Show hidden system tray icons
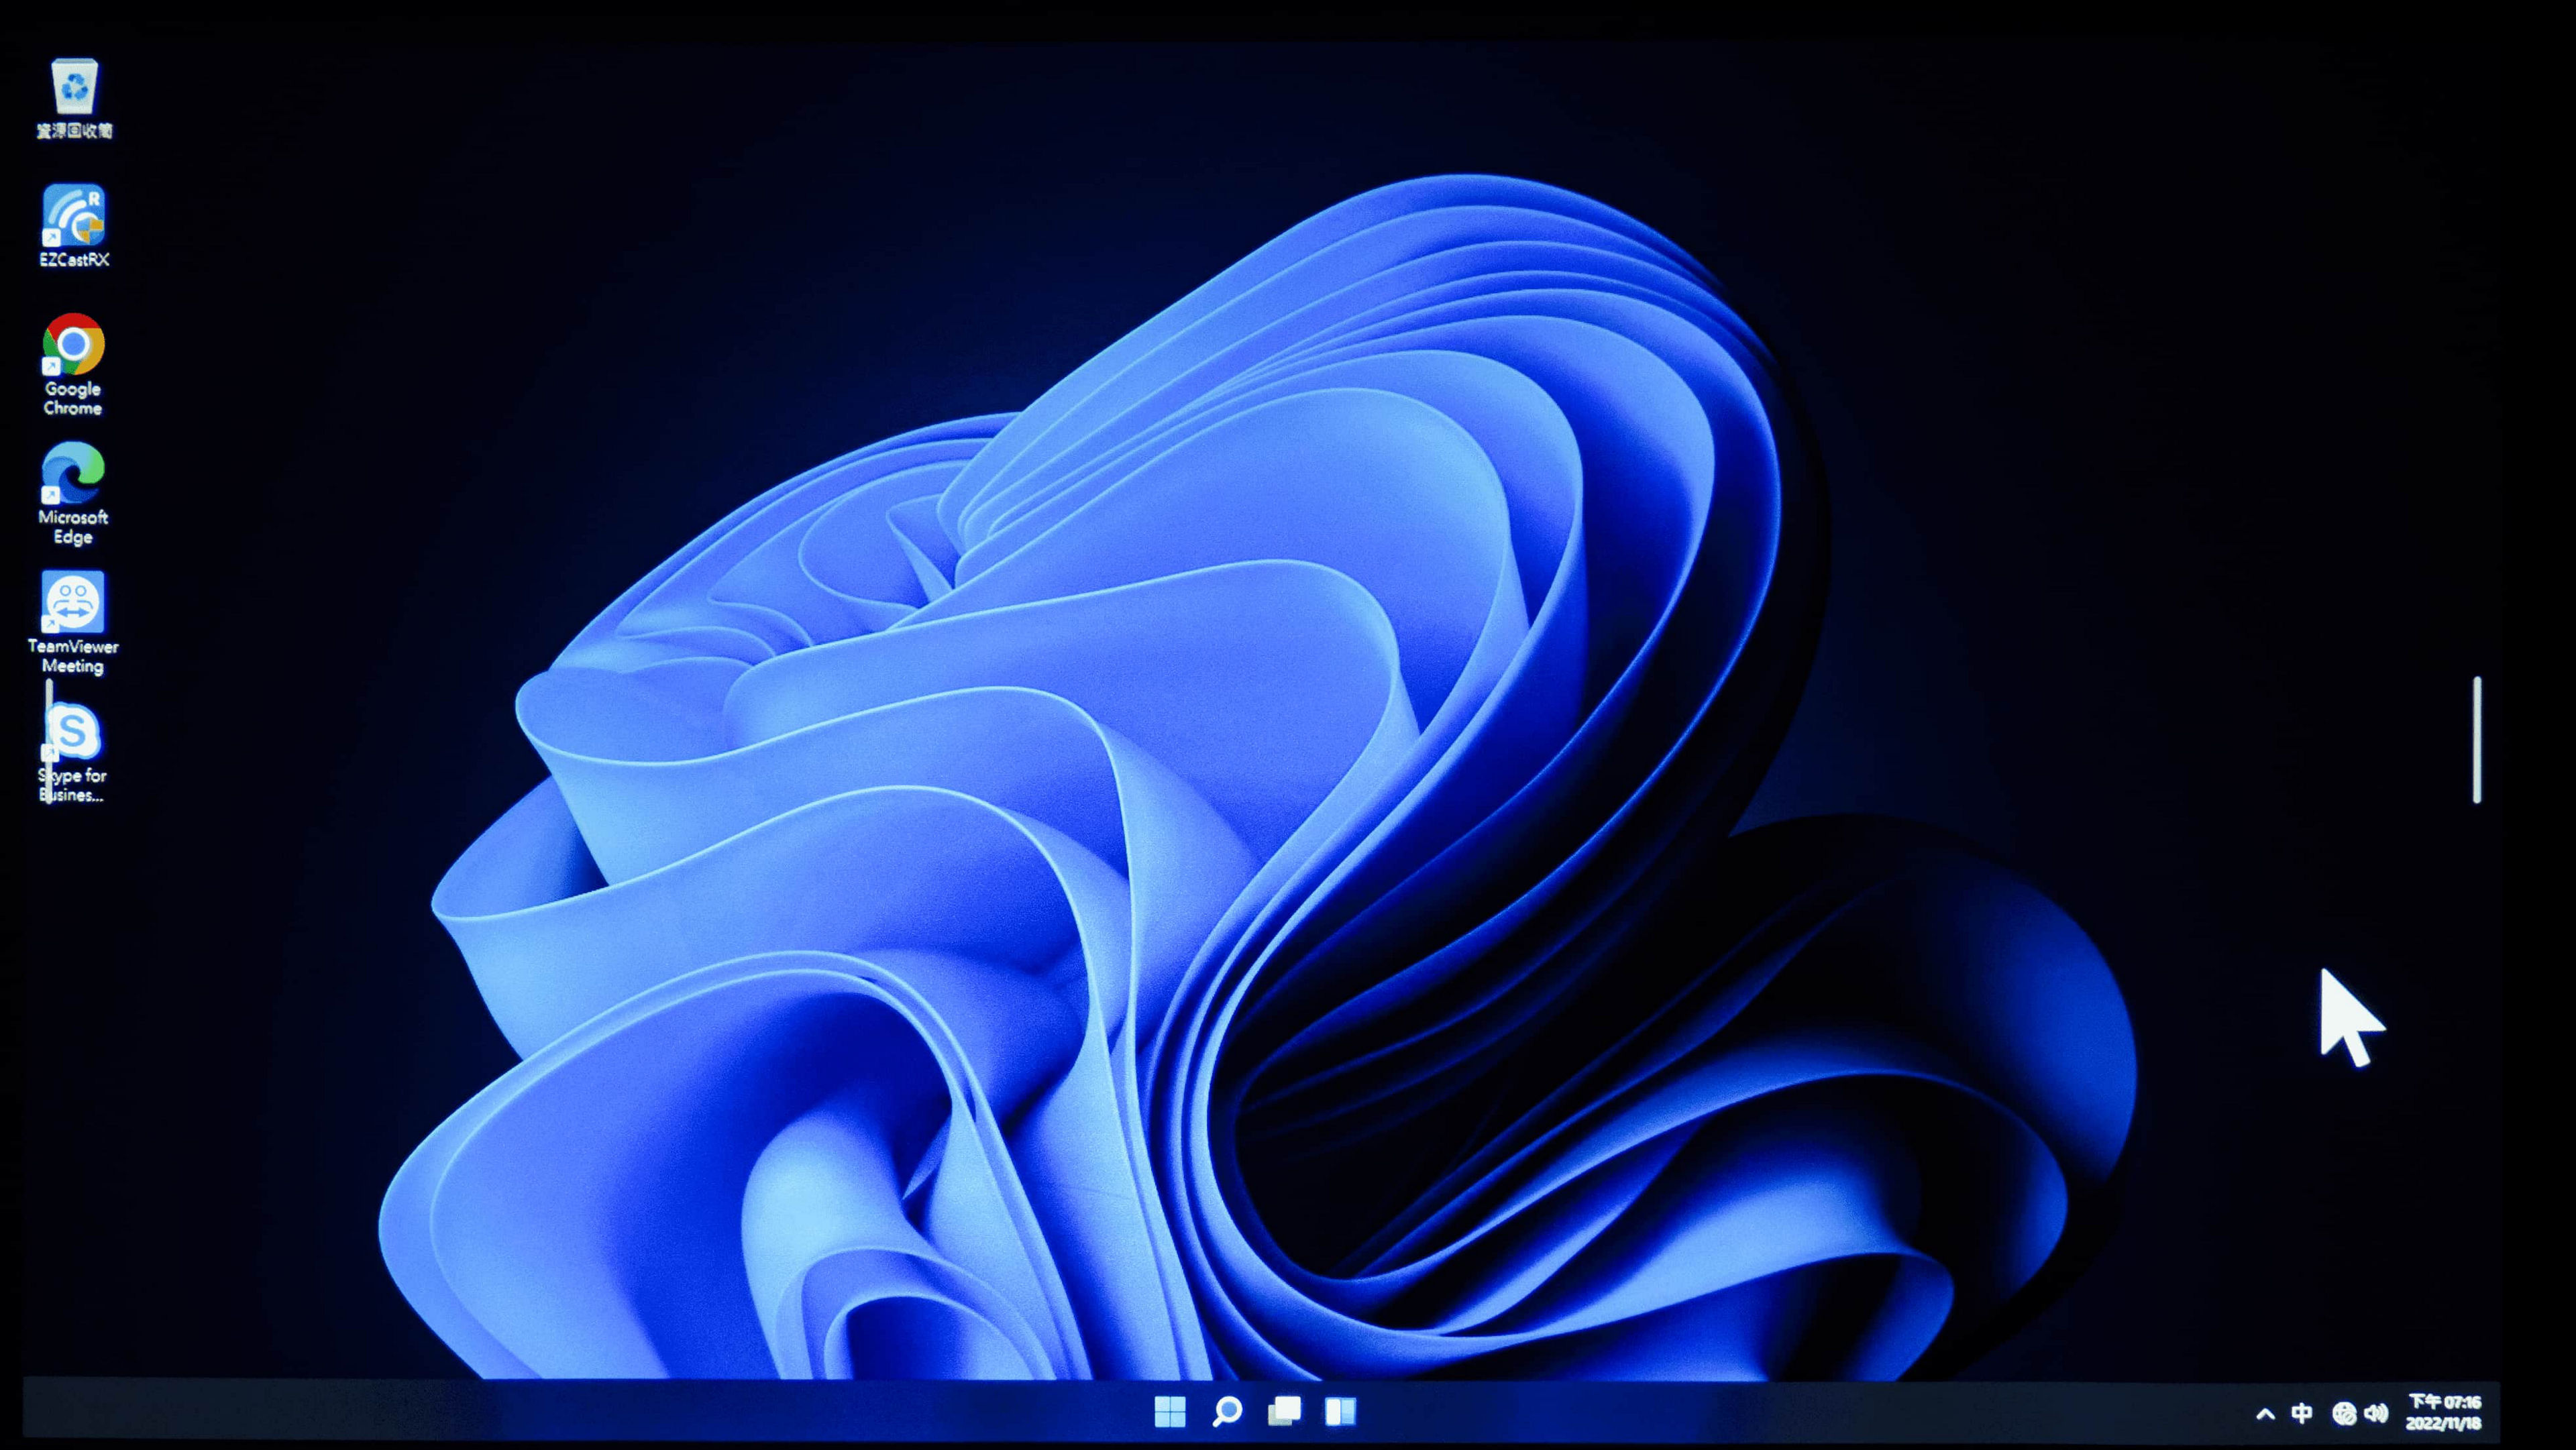2576x1450 pixels. (x=2265, y=1413)
